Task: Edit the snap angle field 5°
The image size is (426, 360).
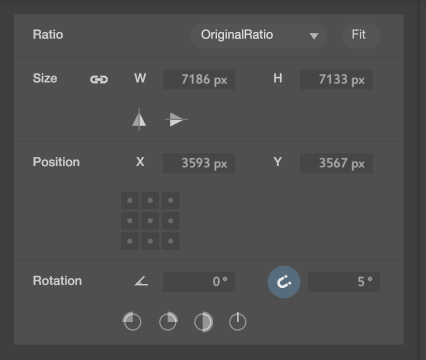Action: [344, 282]
